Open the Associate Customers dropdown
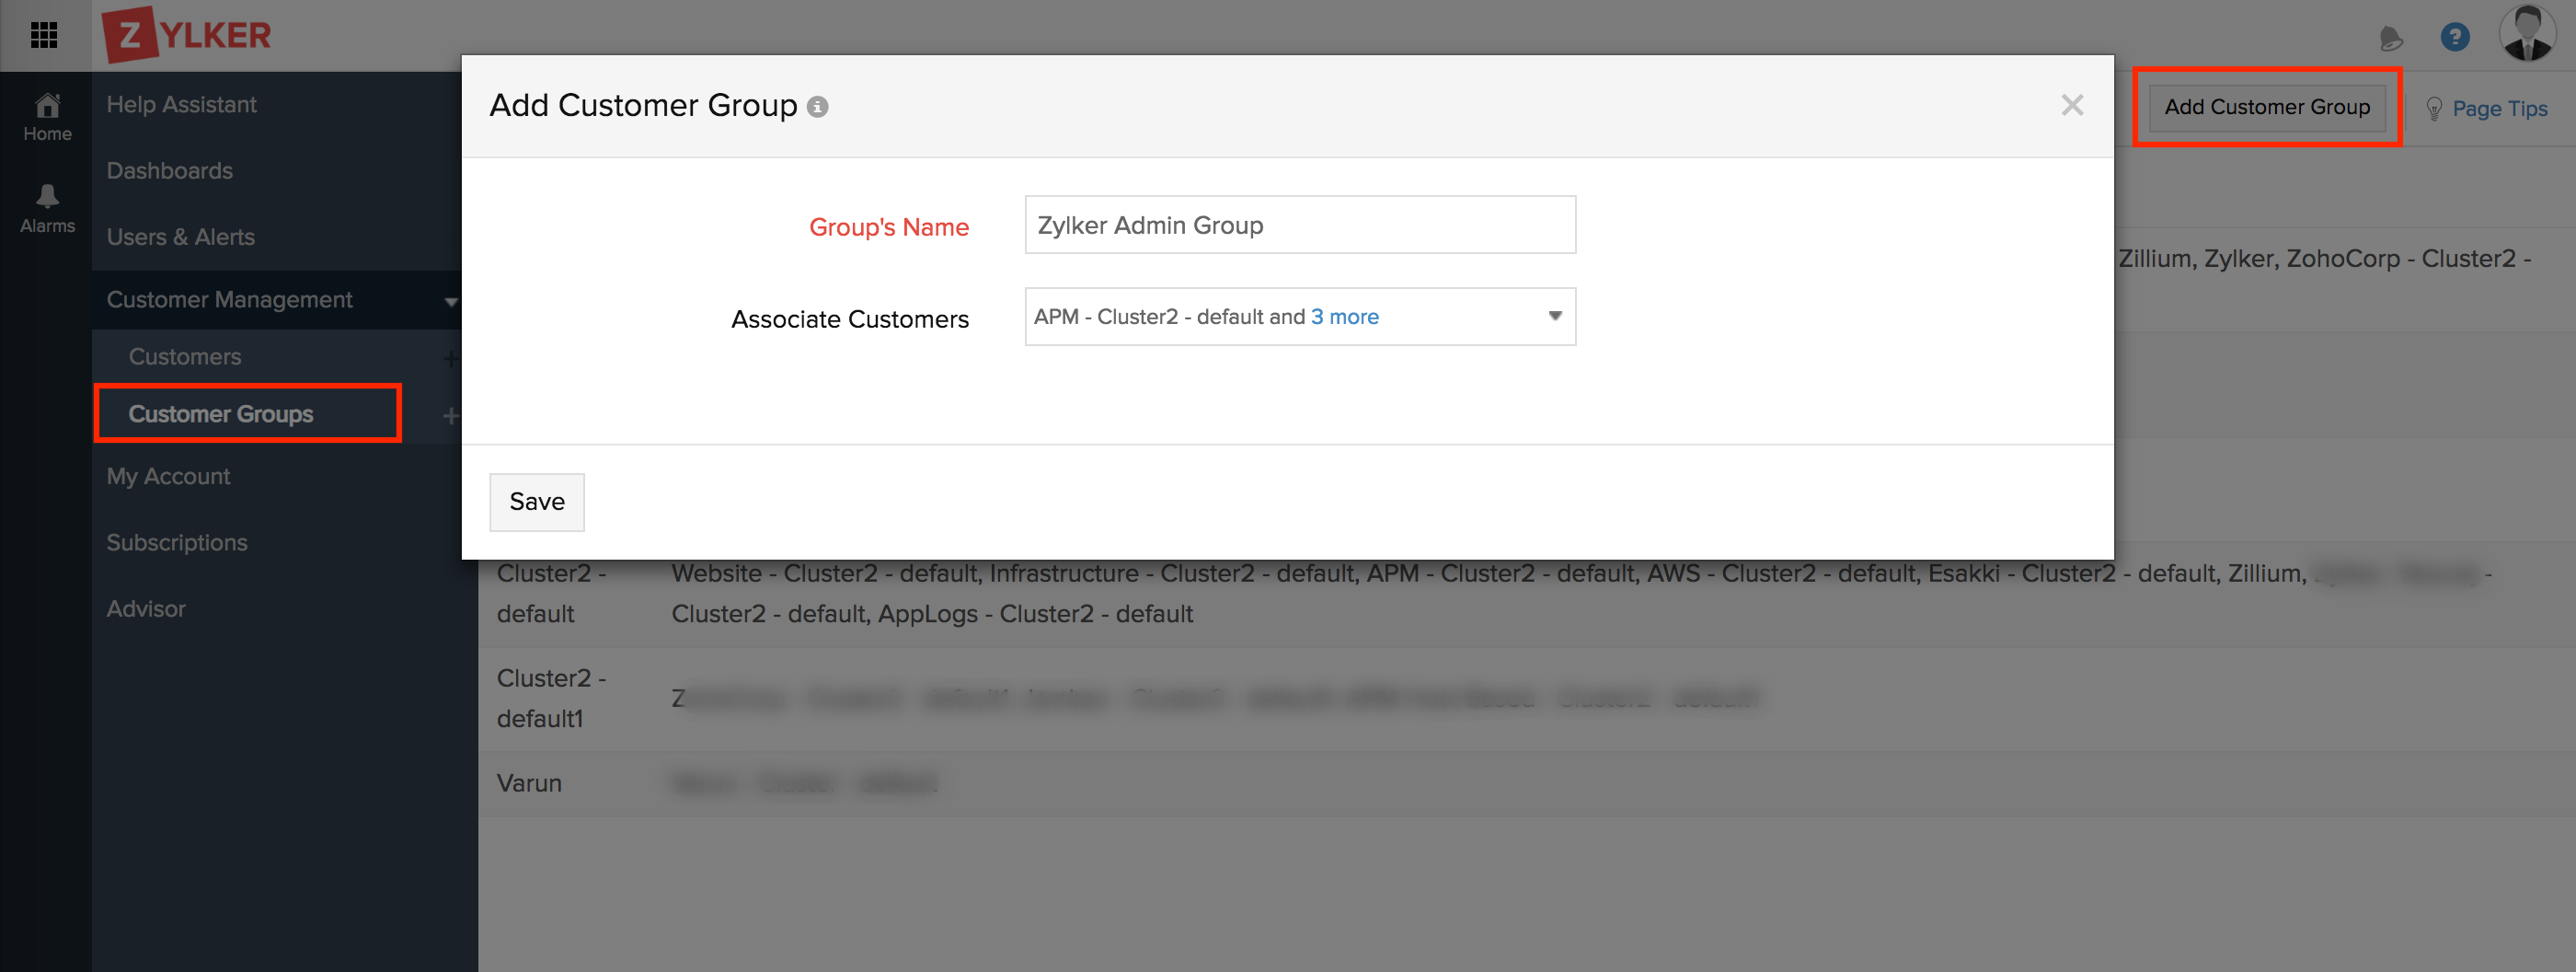The width and height of the screenshot is (2576, 972). [x=1554, y=317]
